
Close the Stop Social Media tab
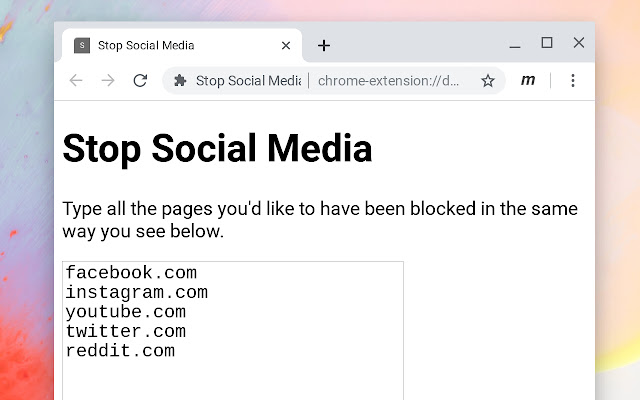pos(286,45)
